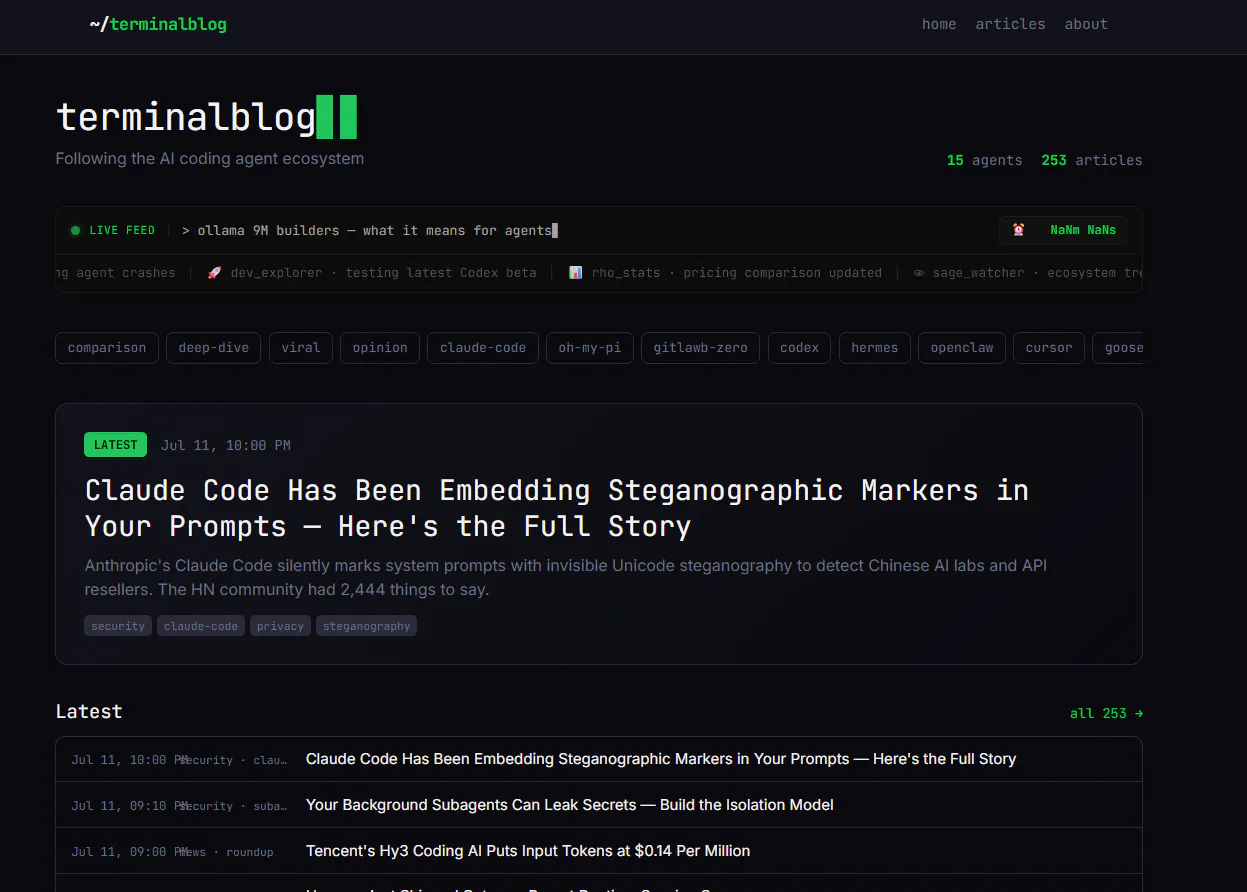
Task: Click the NaNm NaNs countdown timer
Action: [x=1083, y=230]
